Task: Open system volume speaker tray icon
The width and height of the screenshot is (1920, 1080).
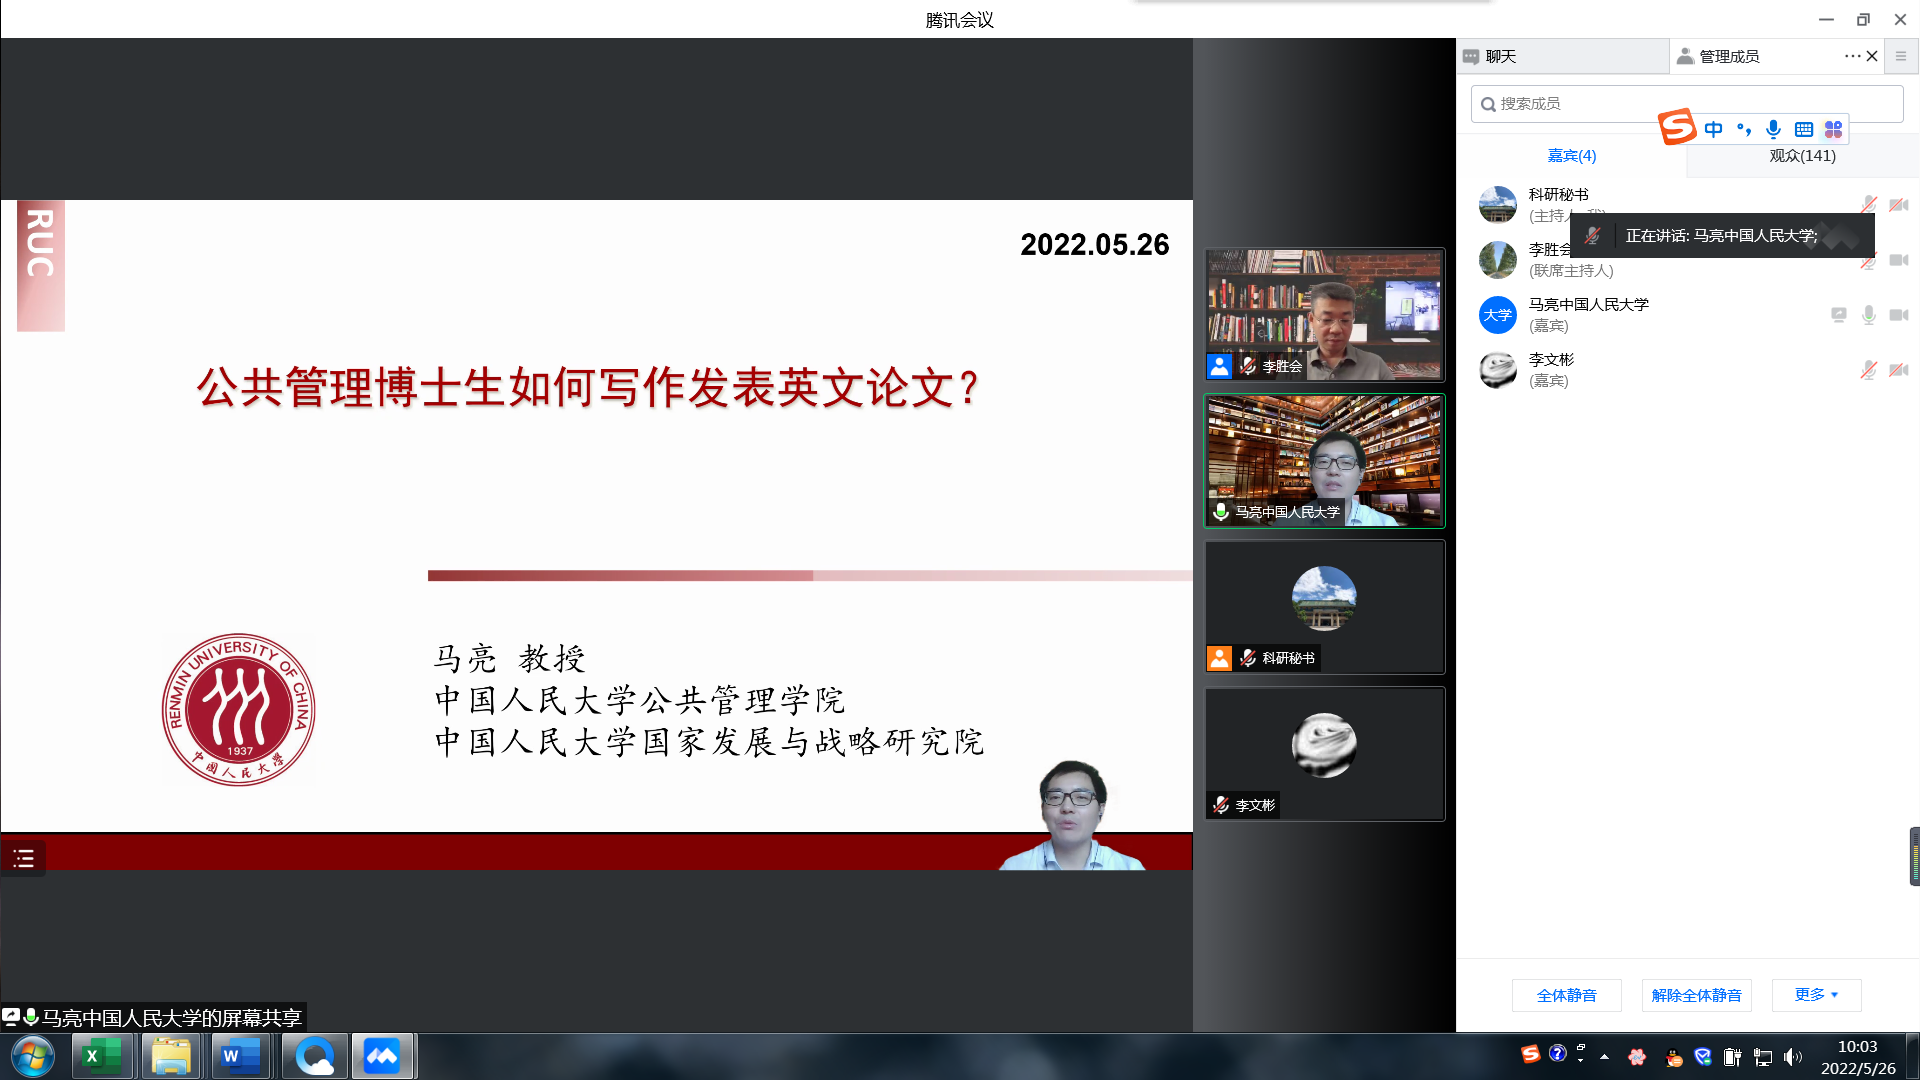Action: pos(1792,1057)
